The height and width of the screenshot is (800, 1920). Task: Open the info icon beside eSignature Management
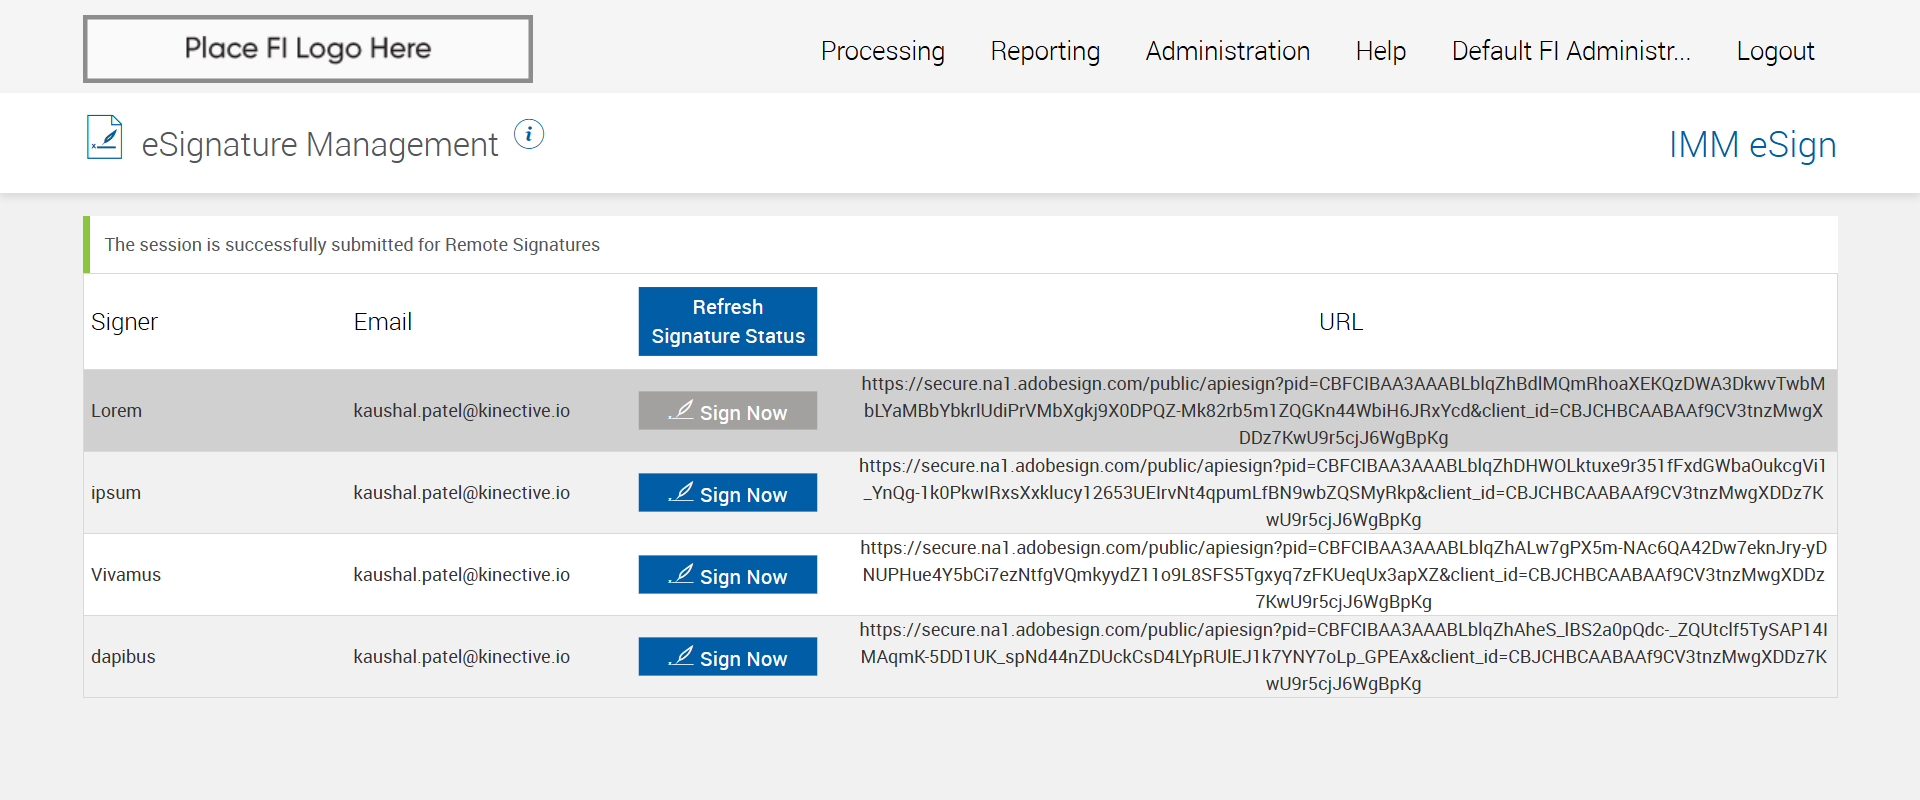[x=529, y=134]
